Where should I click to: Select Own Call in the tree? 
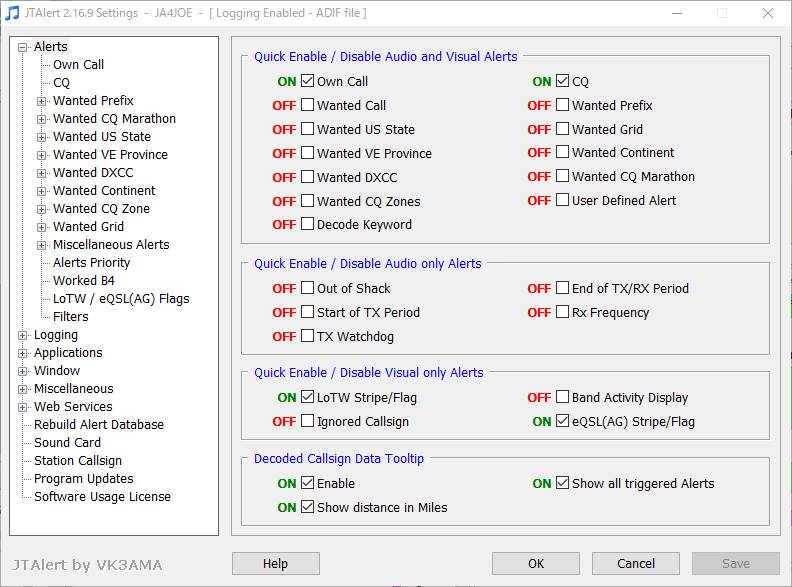78,65
